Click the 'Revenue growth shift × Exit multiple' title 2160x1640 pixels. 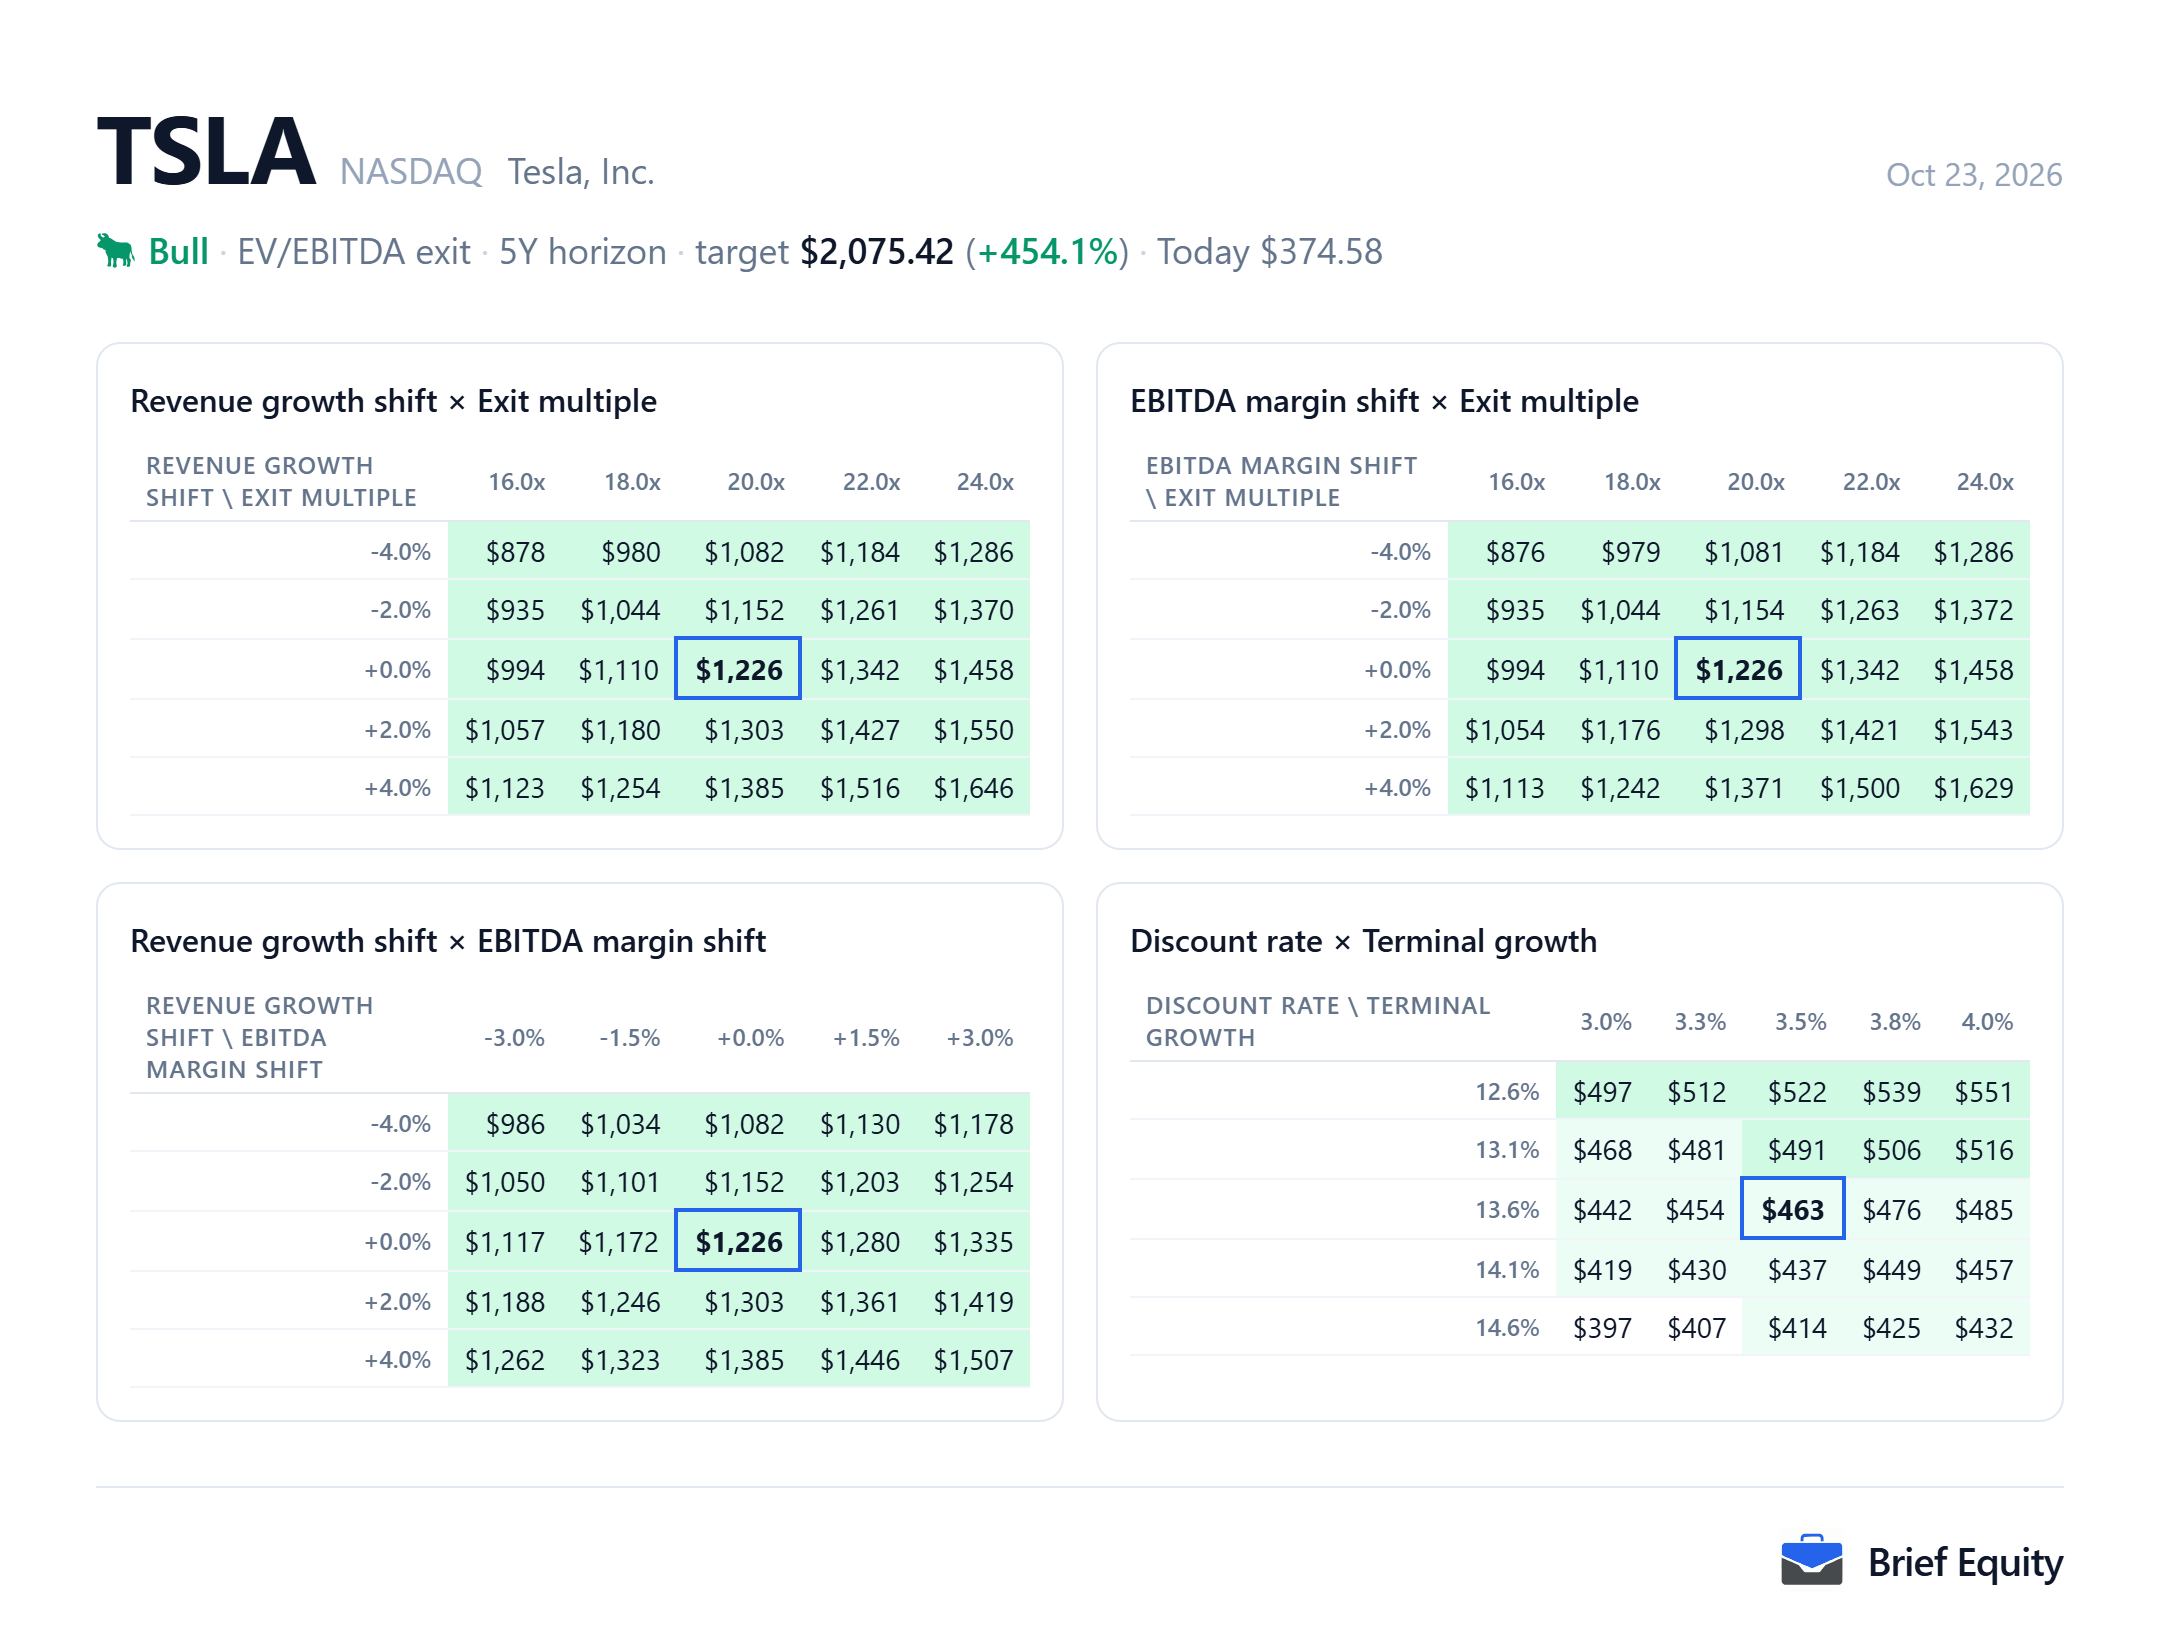[394, 401]
